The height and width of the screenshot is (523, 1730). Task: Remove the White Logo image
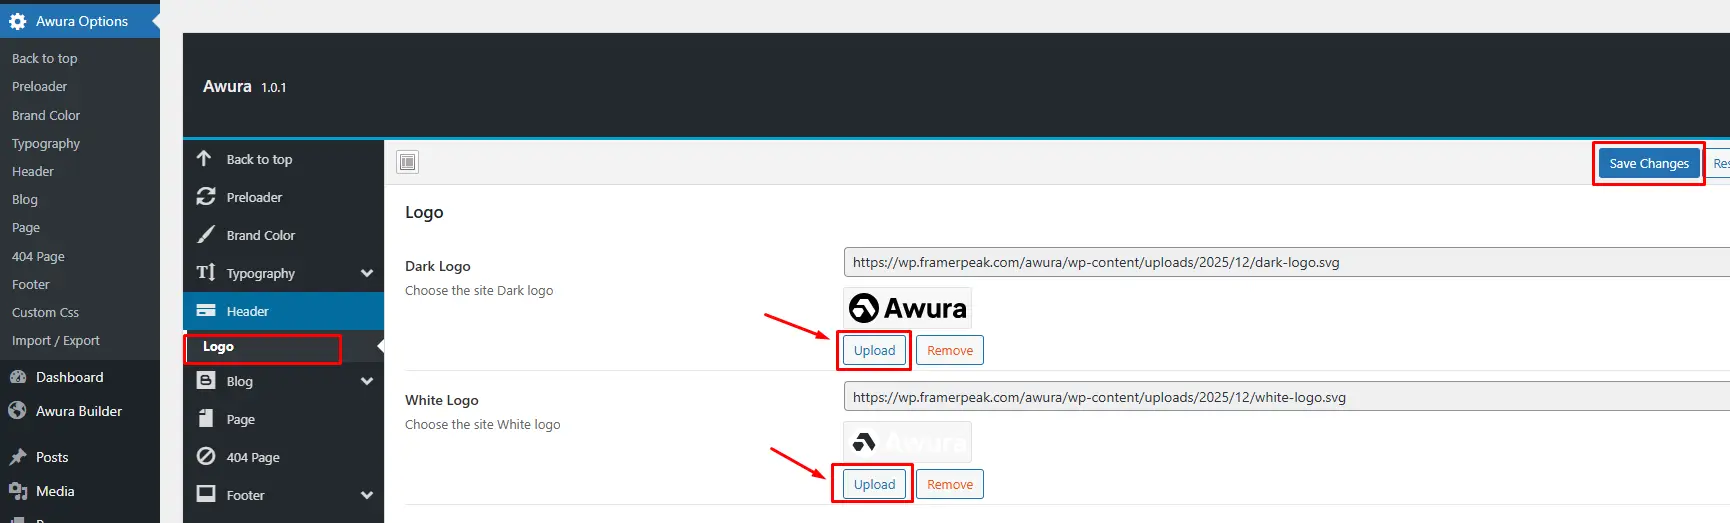click(x=950, y=484)
